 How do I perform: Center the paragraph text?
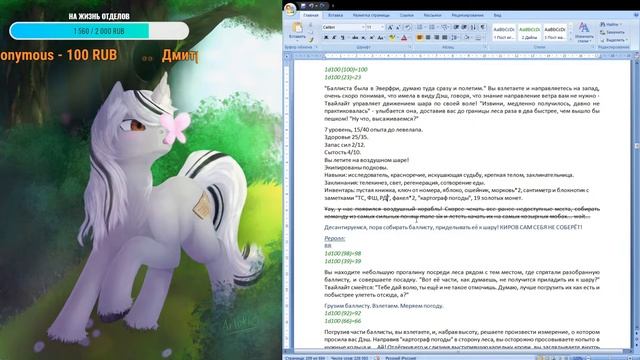428,38
